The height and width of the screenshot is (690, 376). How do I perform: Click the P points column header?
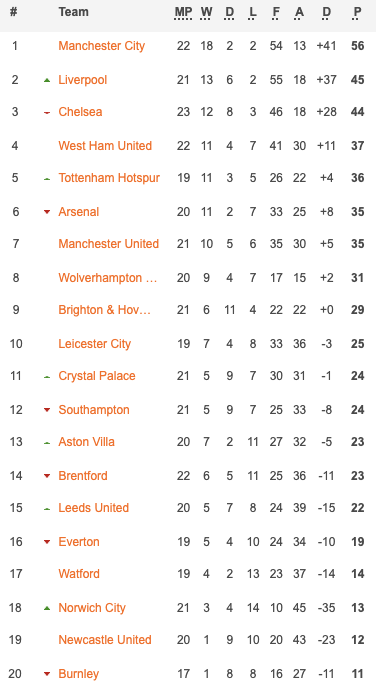pyautogui.click(x=357, y=12)
